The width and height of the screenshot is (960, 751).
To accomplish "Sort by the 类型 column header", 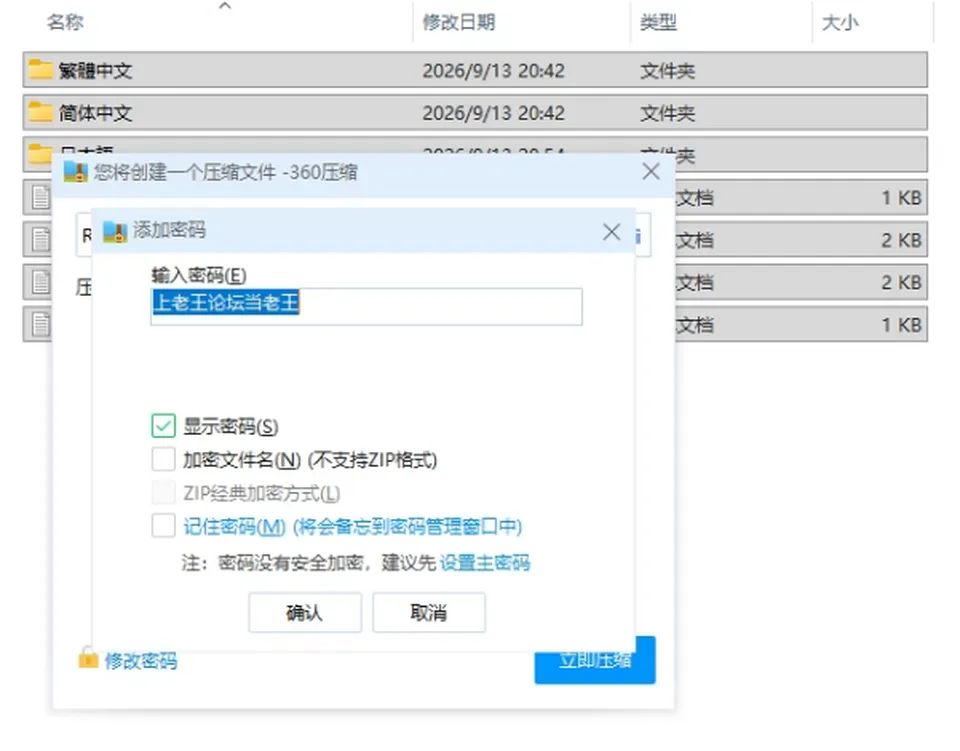I will 658,23.
